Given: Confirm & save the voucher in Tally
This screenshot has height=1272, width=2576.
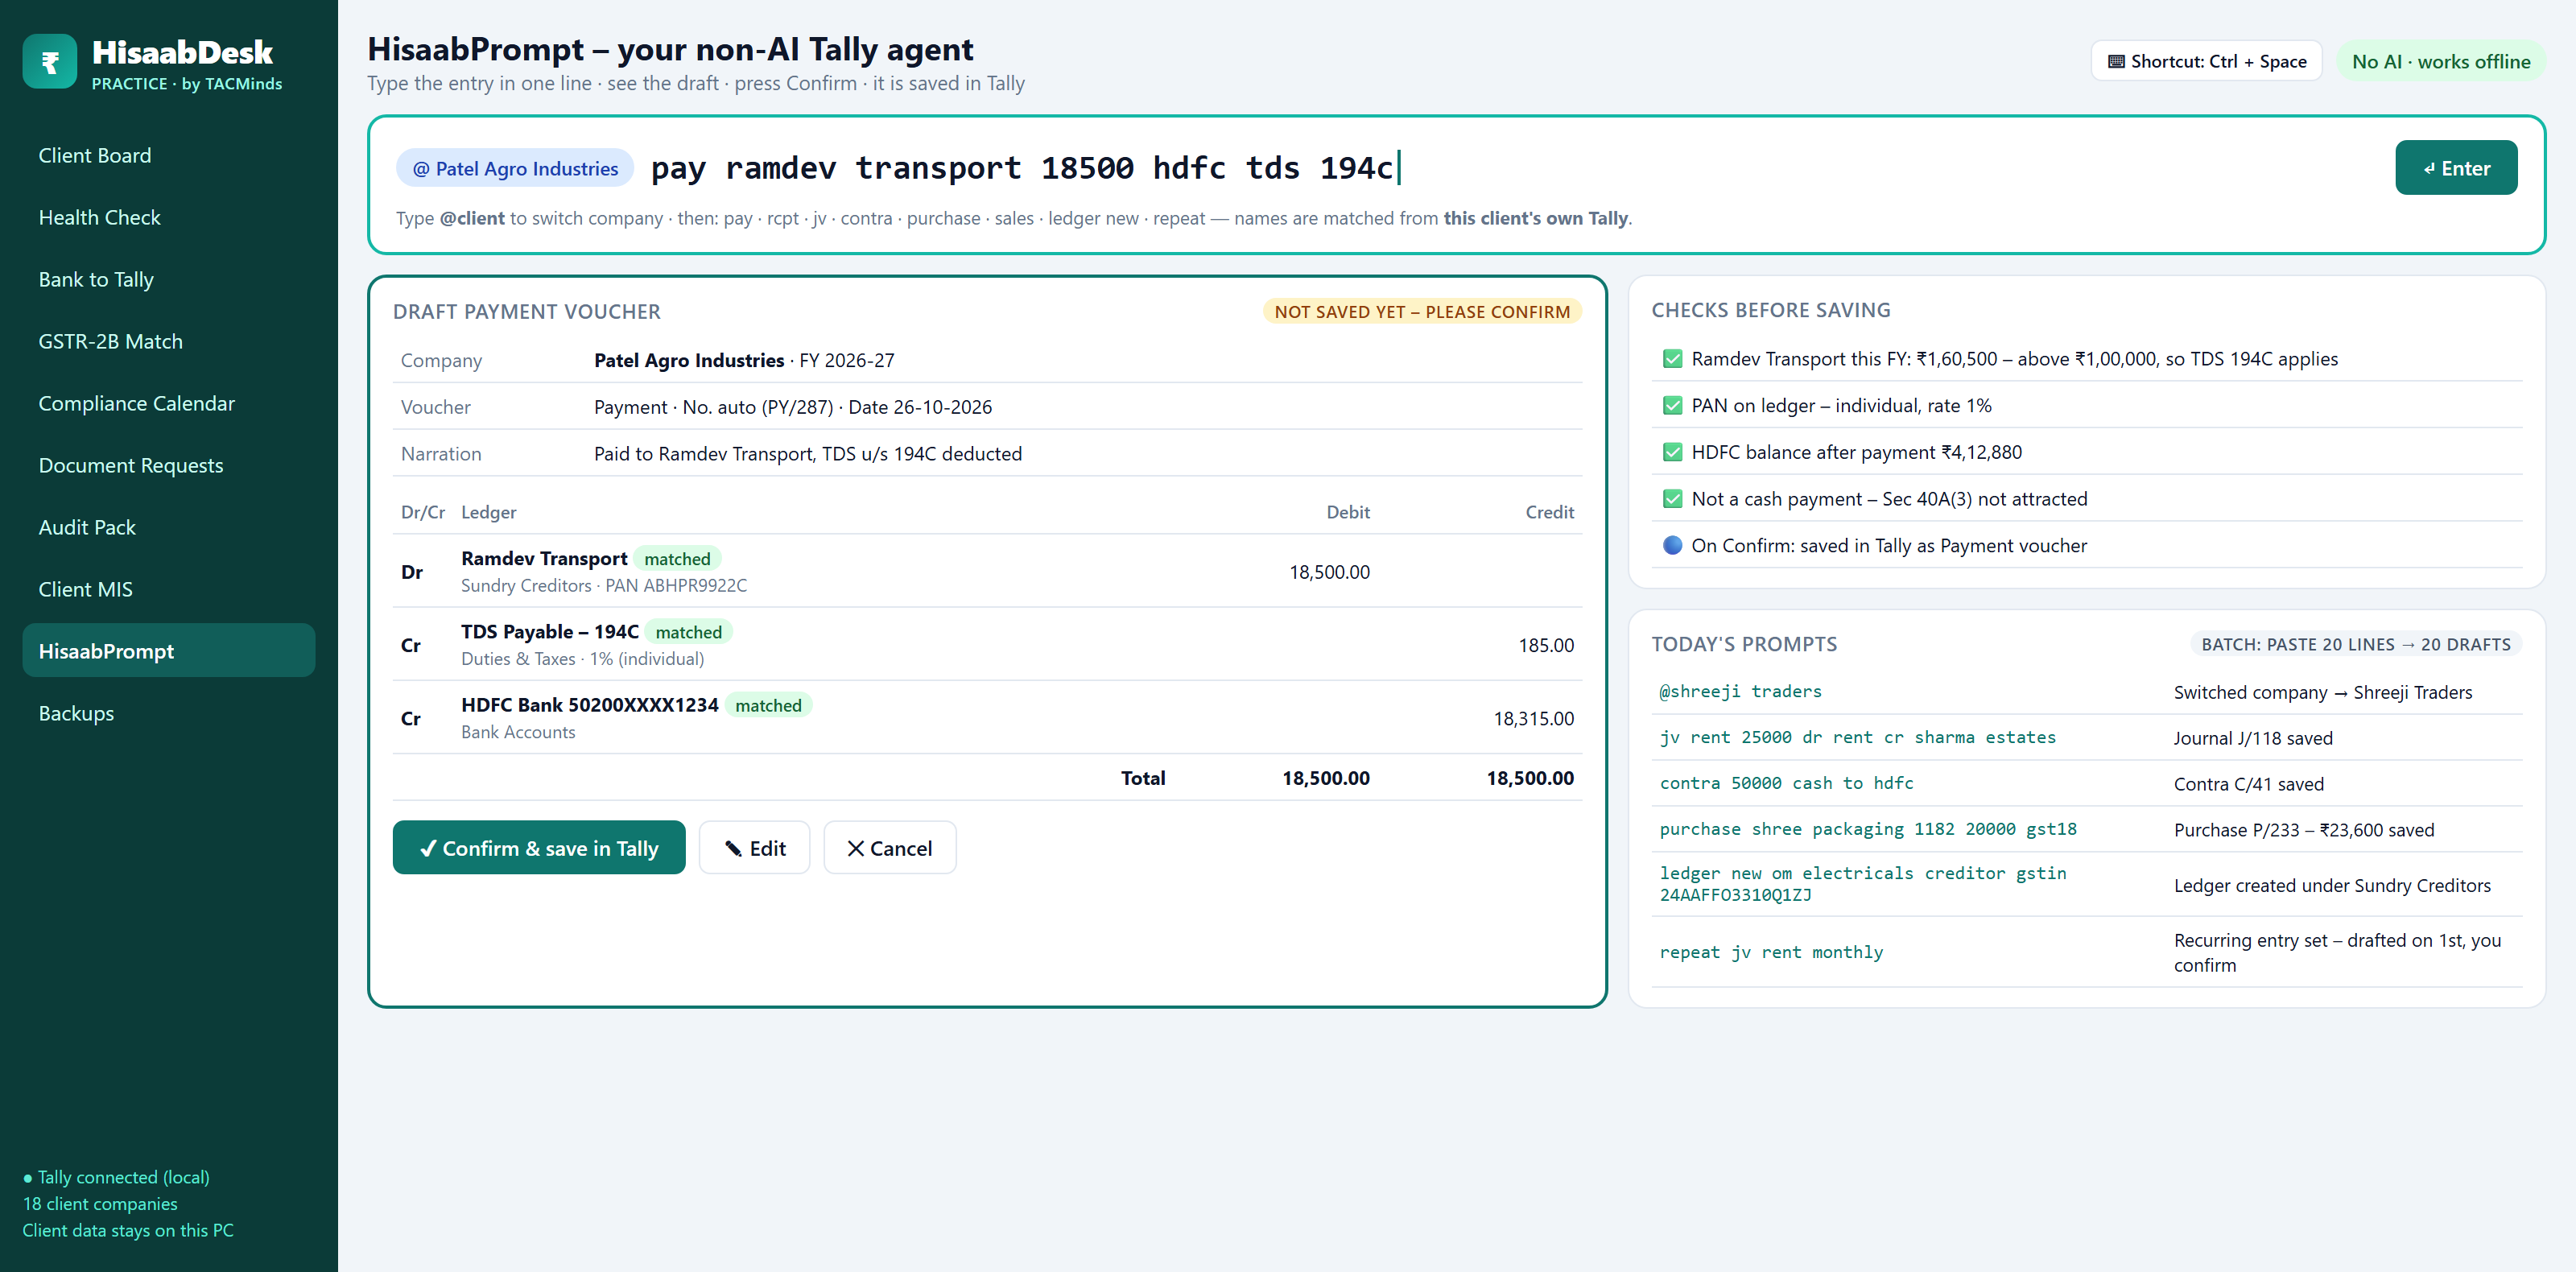Looking at the screenshot, I should point(539,847).
